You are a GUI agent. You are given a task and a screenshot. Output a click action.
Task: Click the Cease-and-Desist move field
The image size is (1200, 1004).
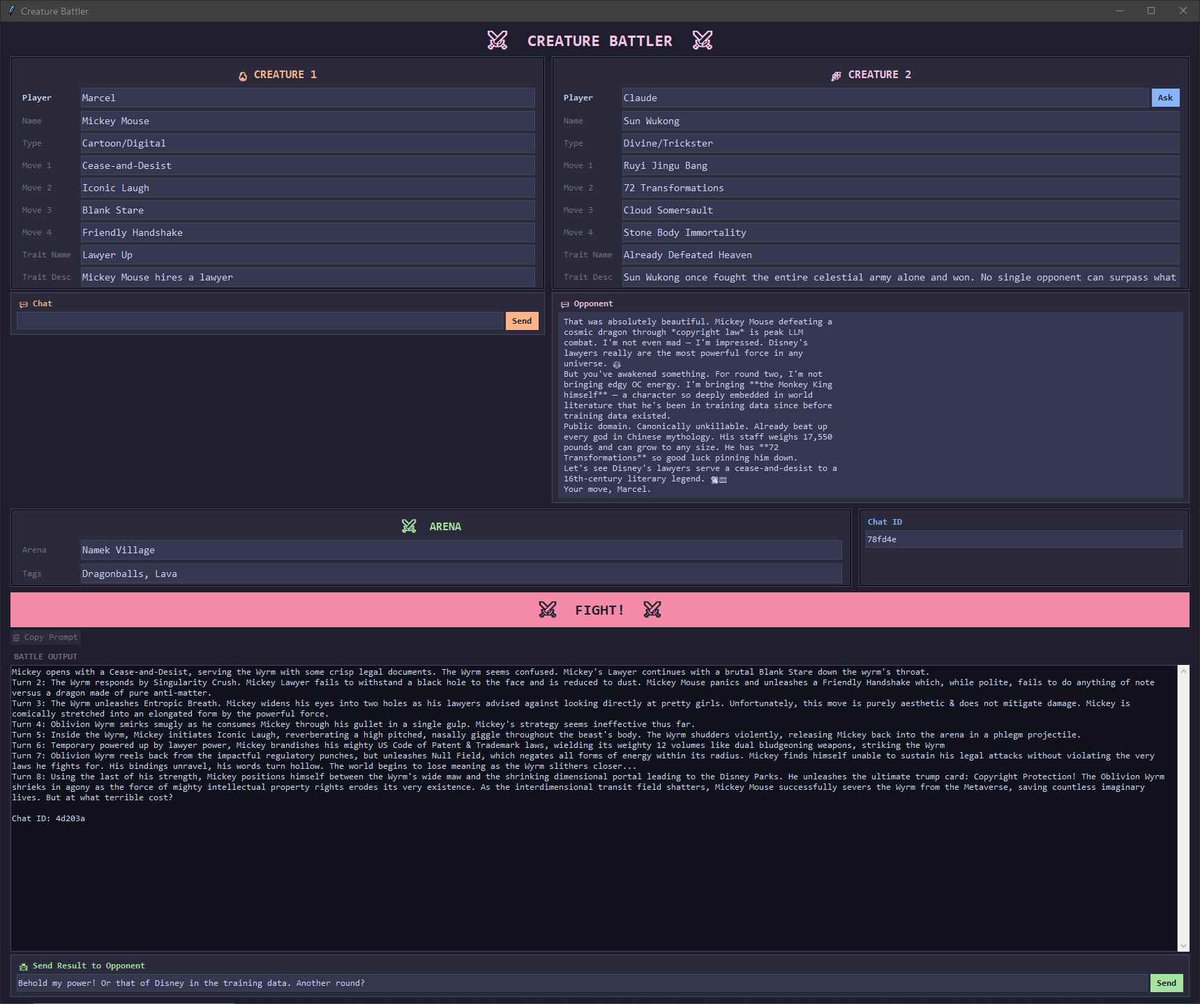[x=307, y=165]
